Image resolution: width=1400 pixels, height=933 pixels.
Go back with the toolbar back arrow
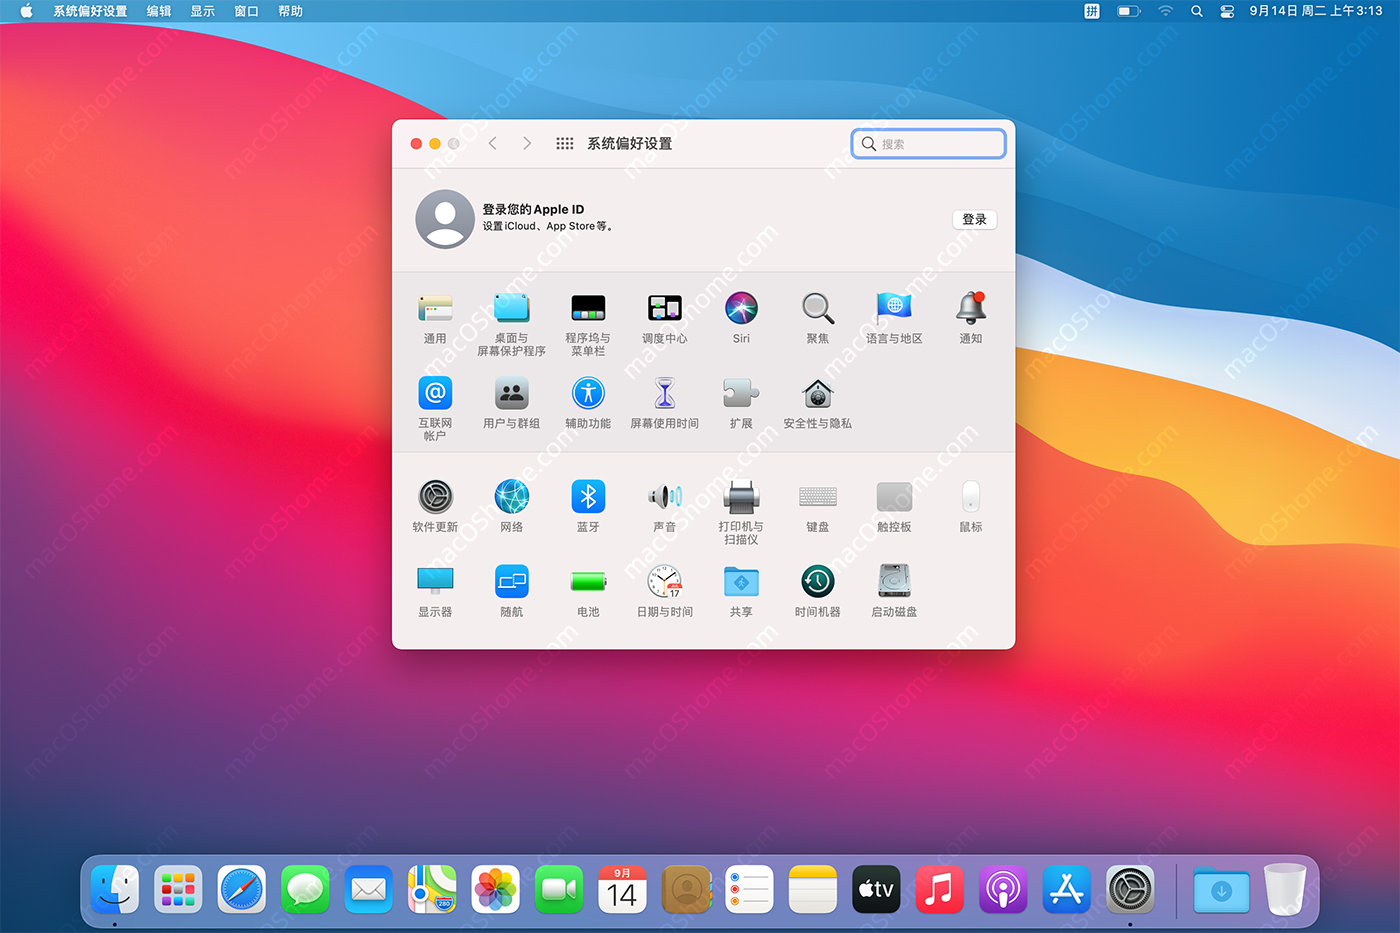click(492, 144)
